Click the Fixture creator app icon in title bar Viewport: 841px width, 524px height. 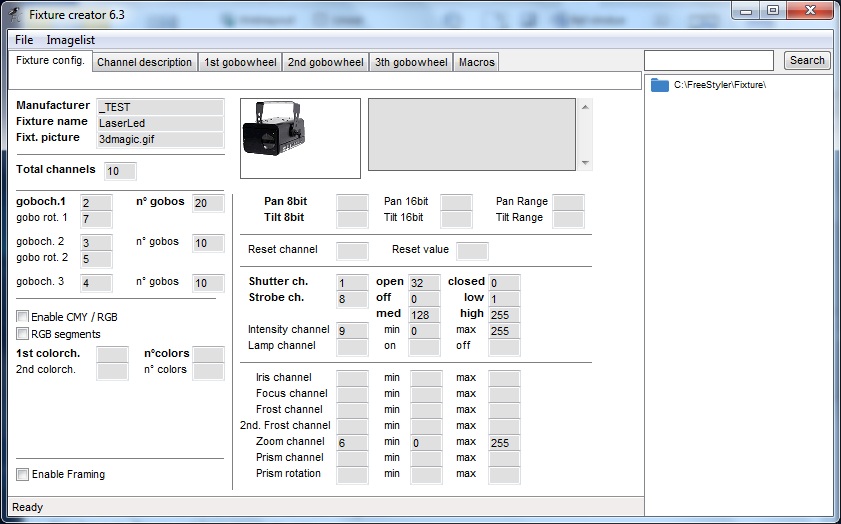(15, 15)
